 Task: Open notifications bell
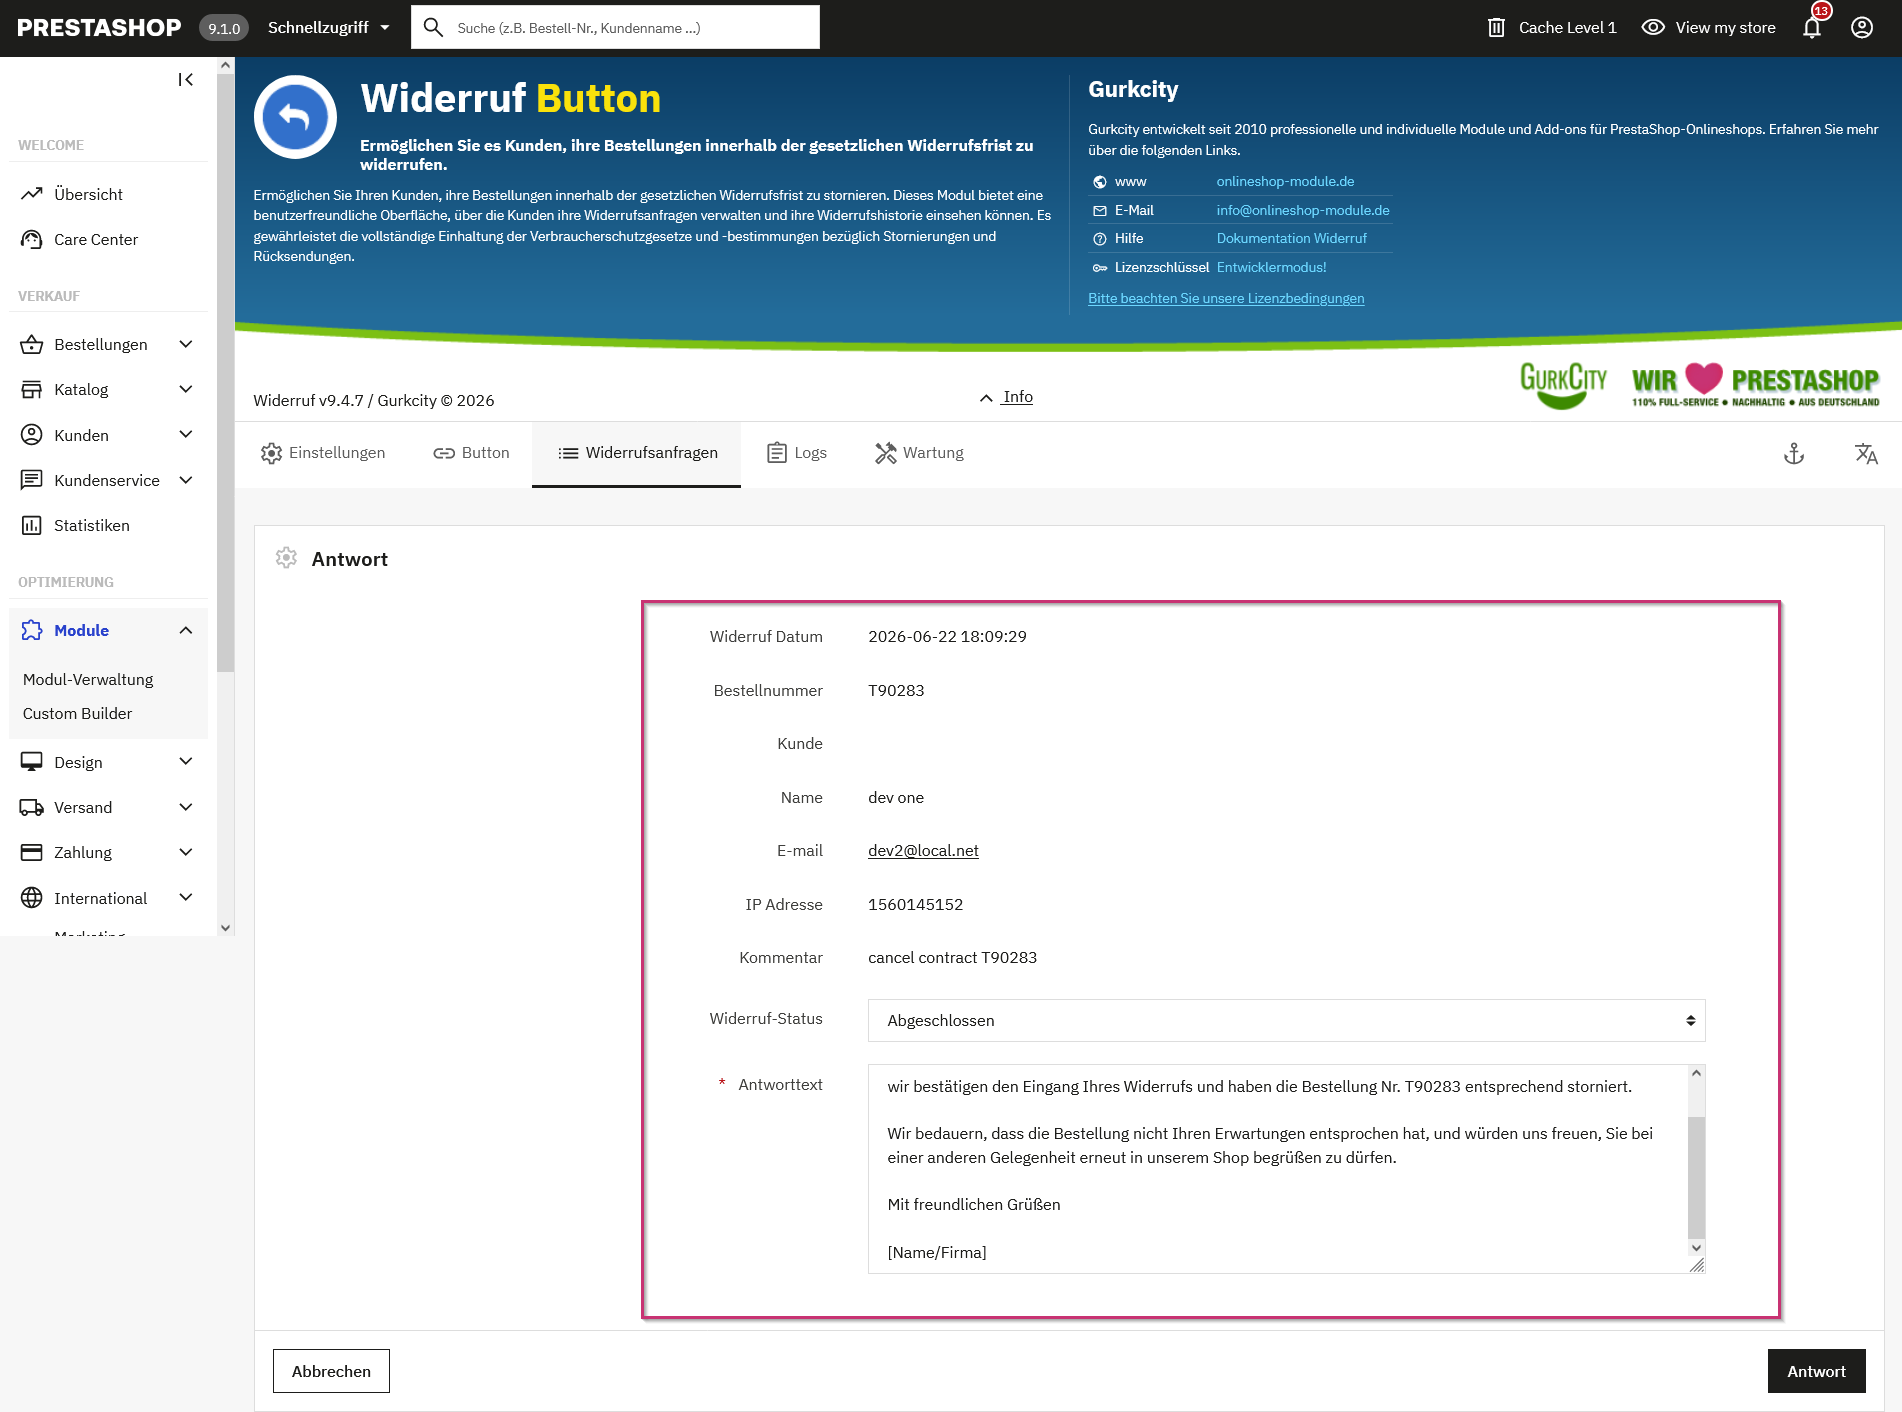point(1812,28)
